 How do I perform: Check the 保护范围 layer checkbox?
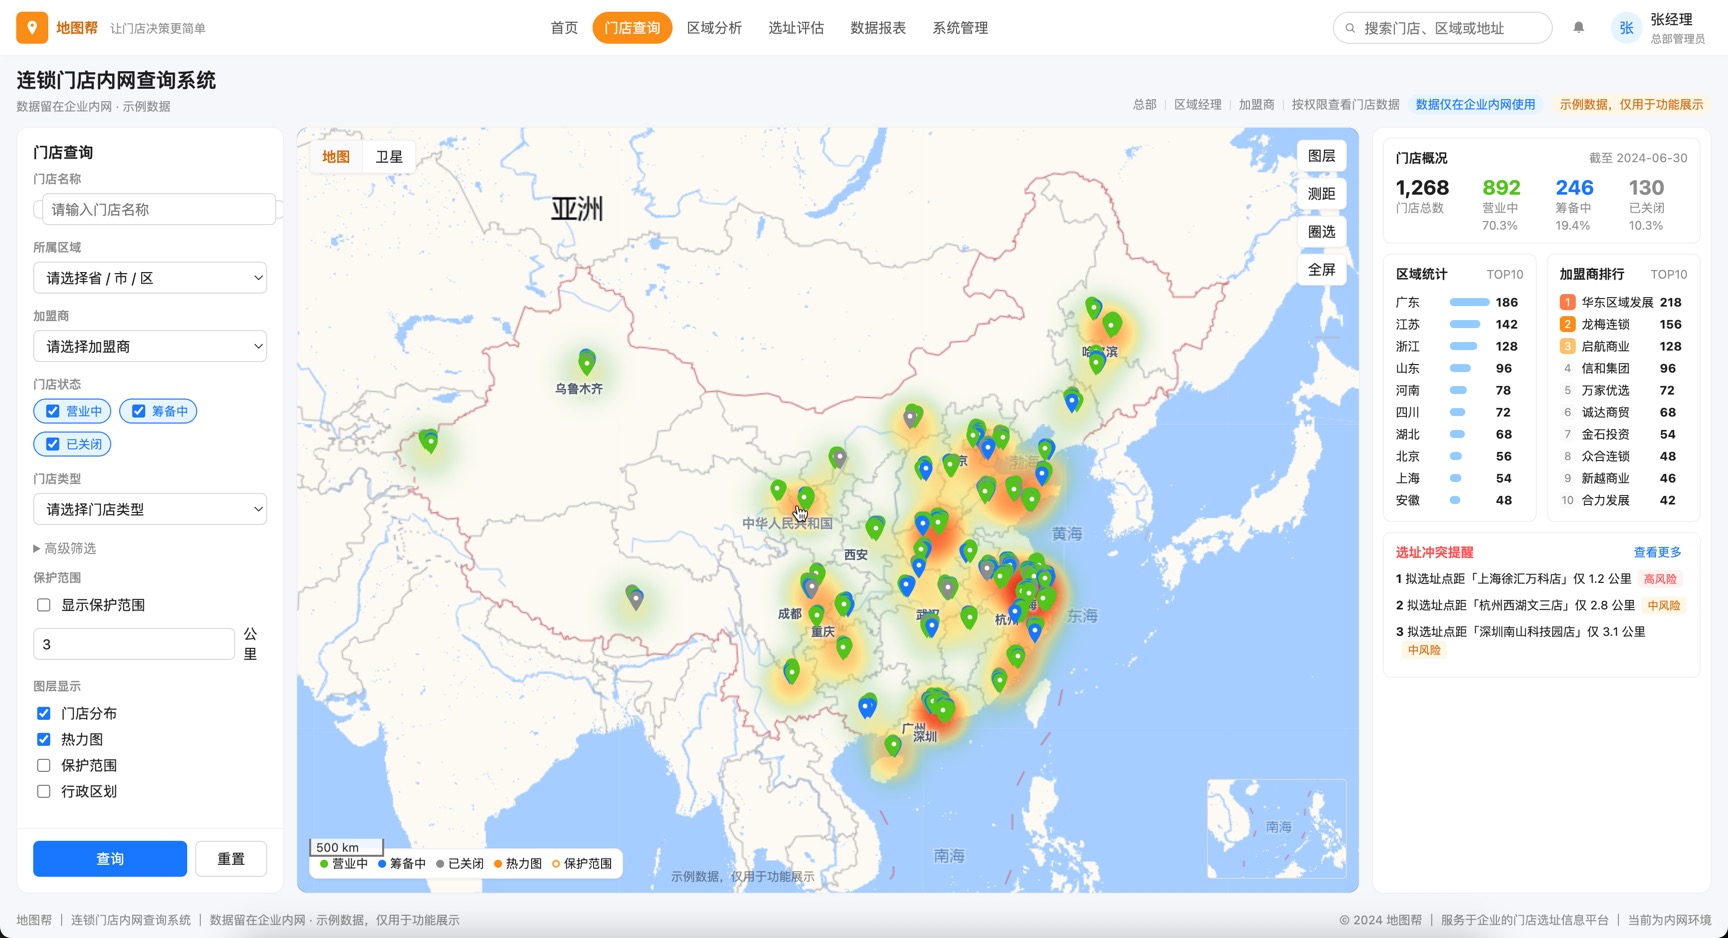tap(44, 765)
